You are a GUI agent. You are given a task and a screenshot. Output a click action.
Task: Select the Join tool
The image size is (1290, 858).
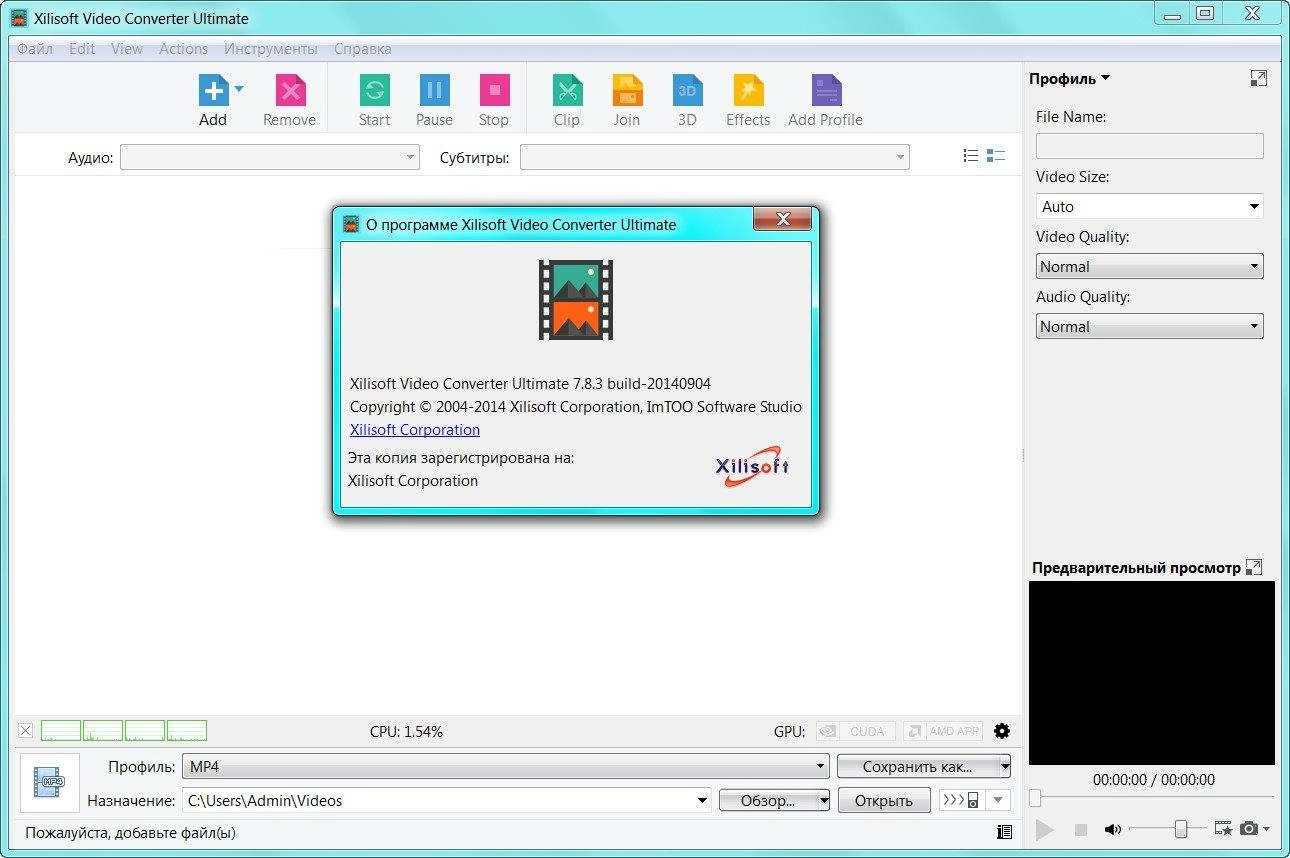pos(627,91)
